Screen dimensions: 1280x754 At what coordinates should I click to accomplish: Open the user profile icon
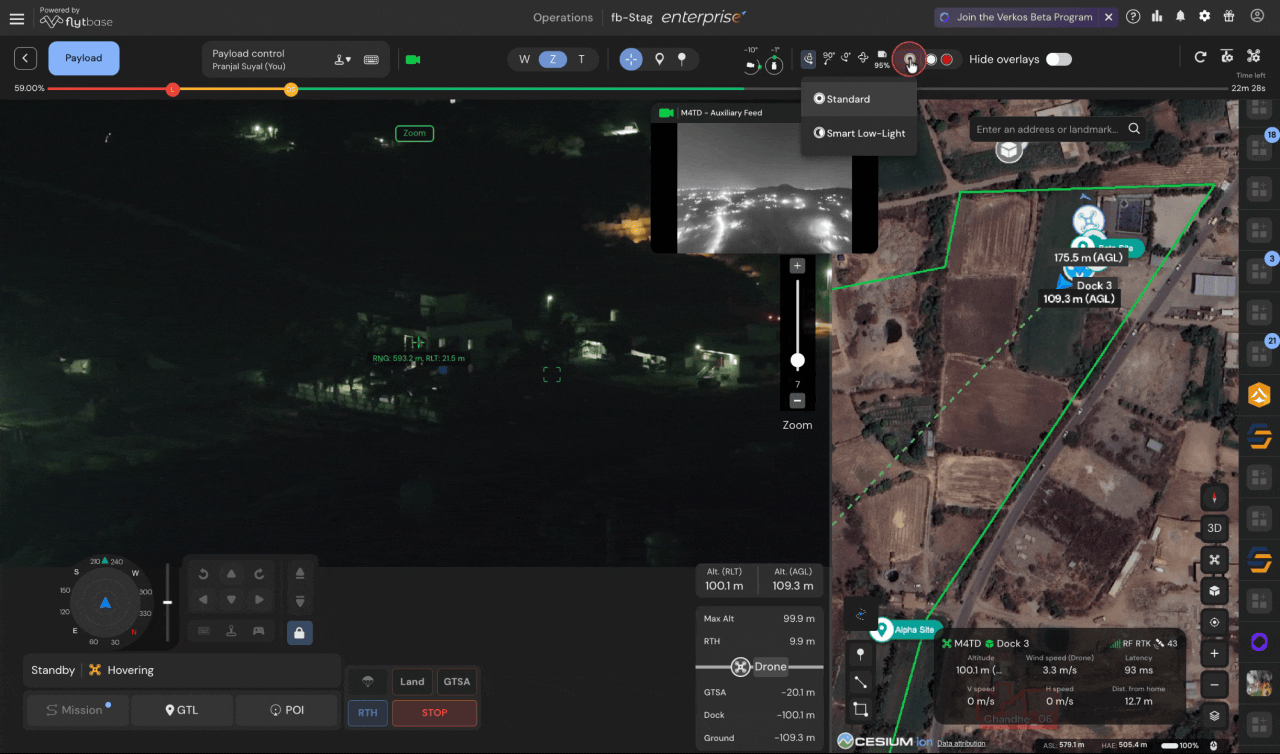1258,17
